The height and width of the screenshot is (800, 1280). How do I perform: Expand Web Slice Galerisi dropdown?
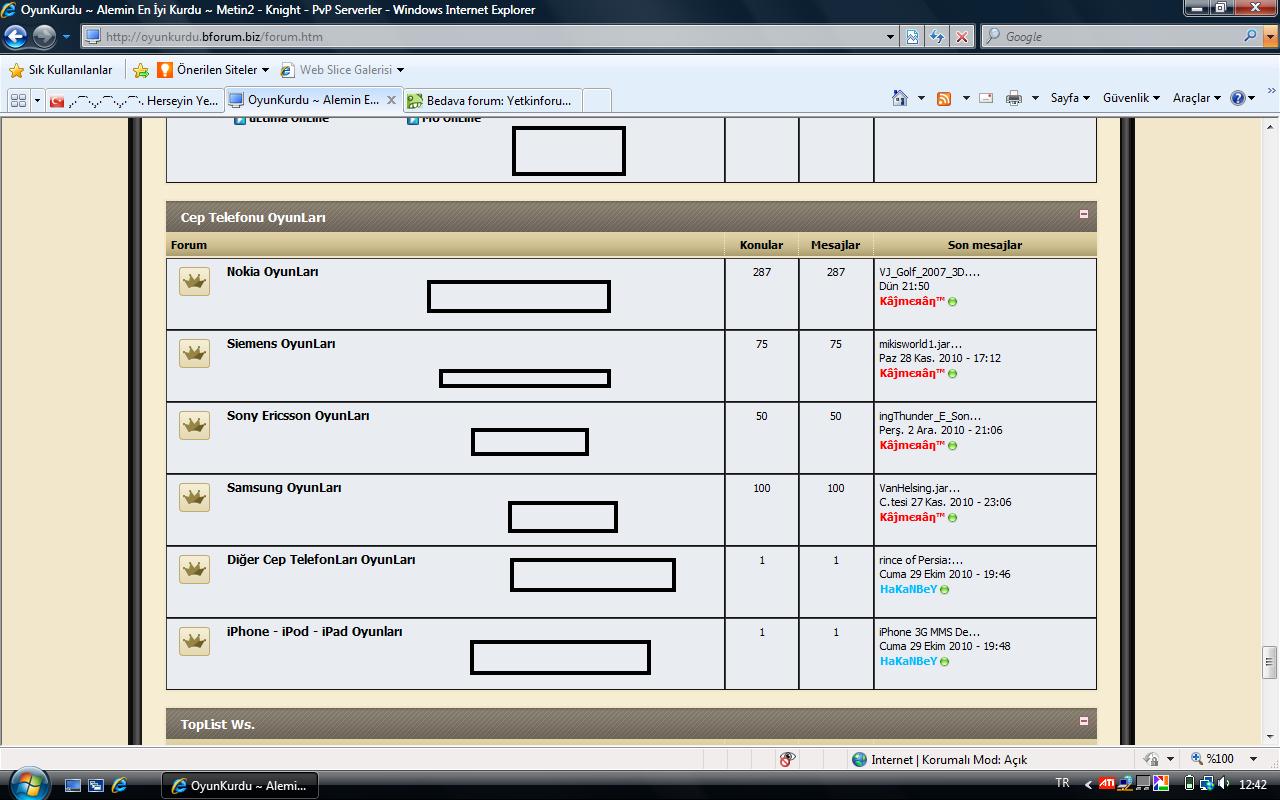400,70
